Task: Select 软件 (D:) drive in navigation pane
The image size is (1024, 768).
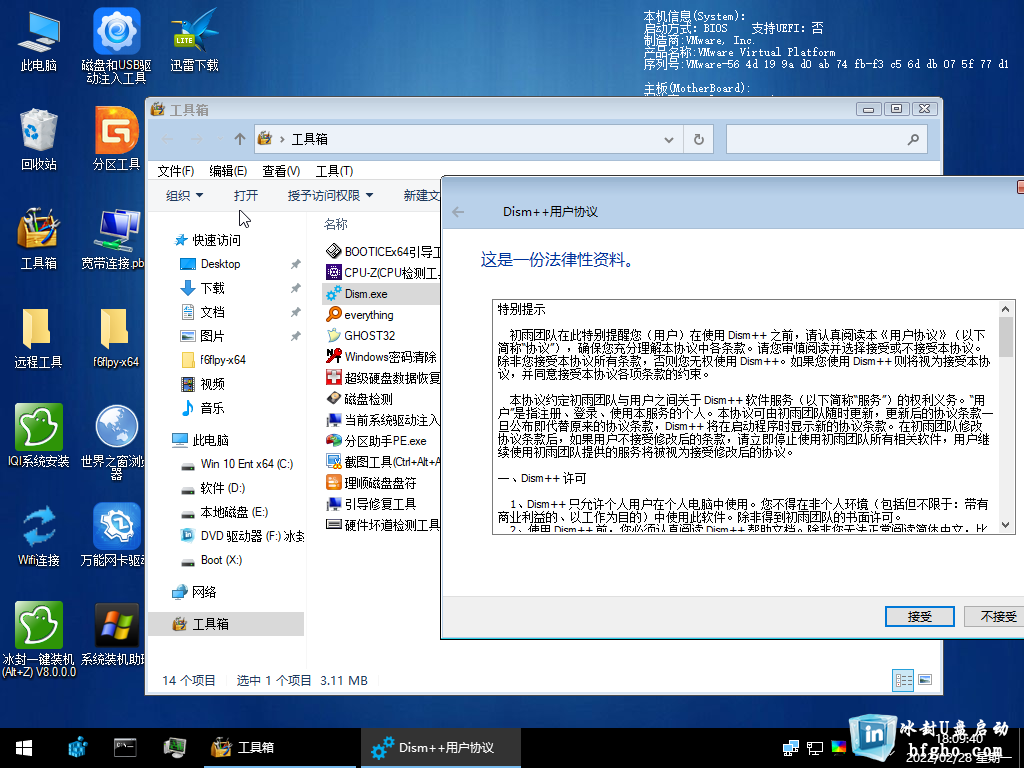Action: (213, 488)
